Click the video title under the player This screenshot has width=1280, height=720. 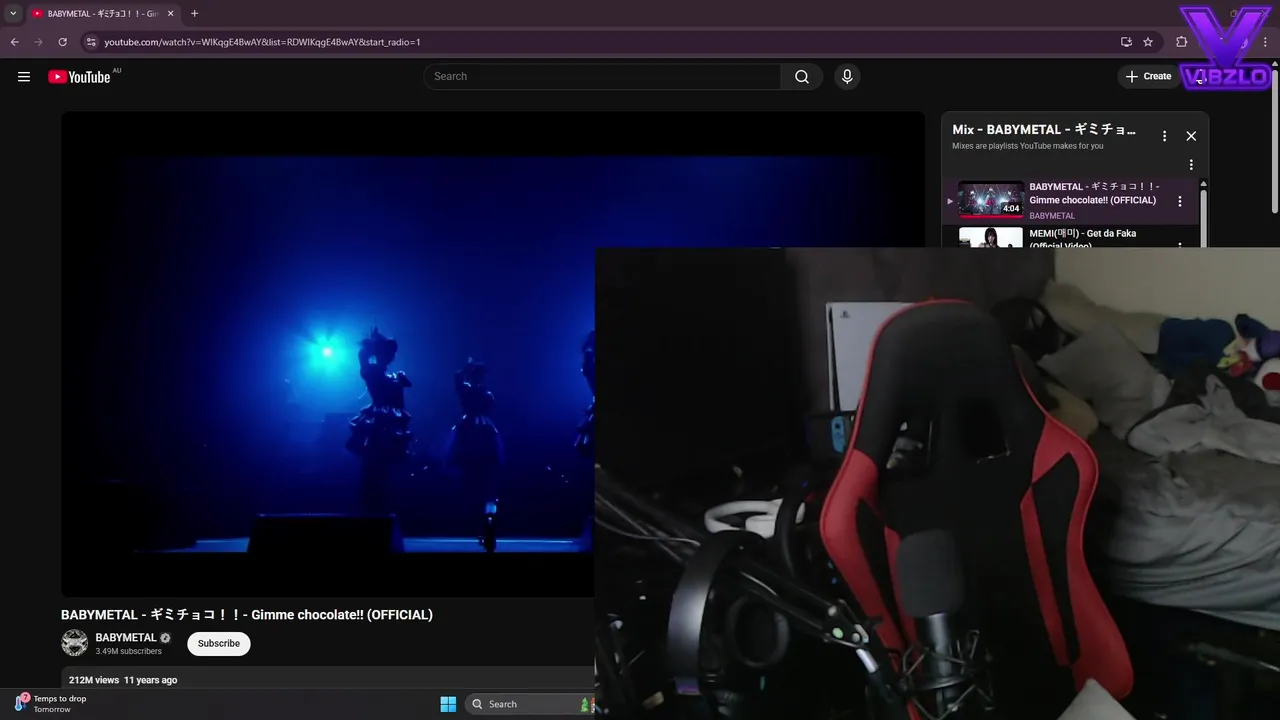(x=247, y=615)
